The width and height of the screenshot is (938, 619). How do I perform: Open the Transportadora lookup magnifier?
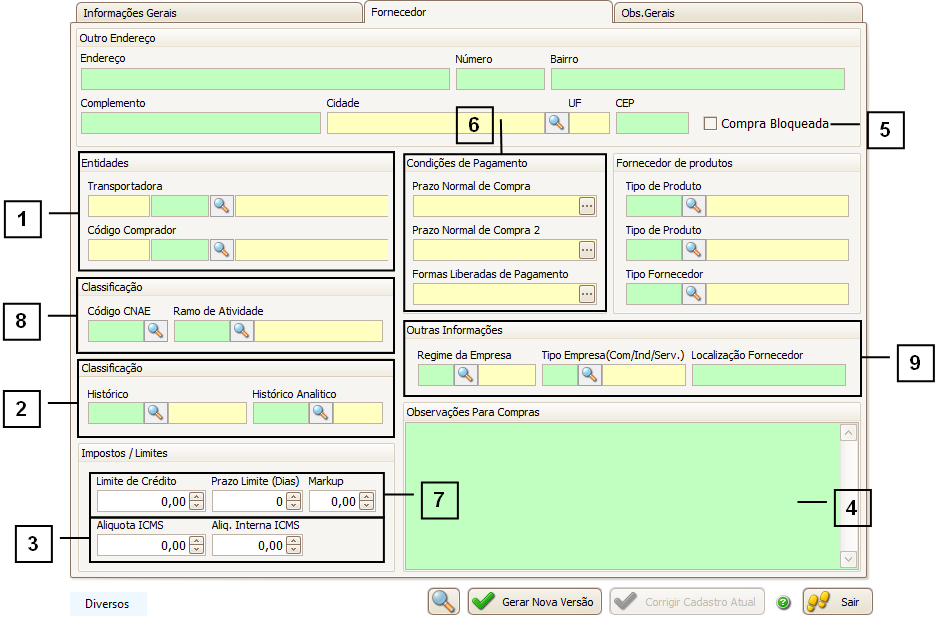point(222,206)
